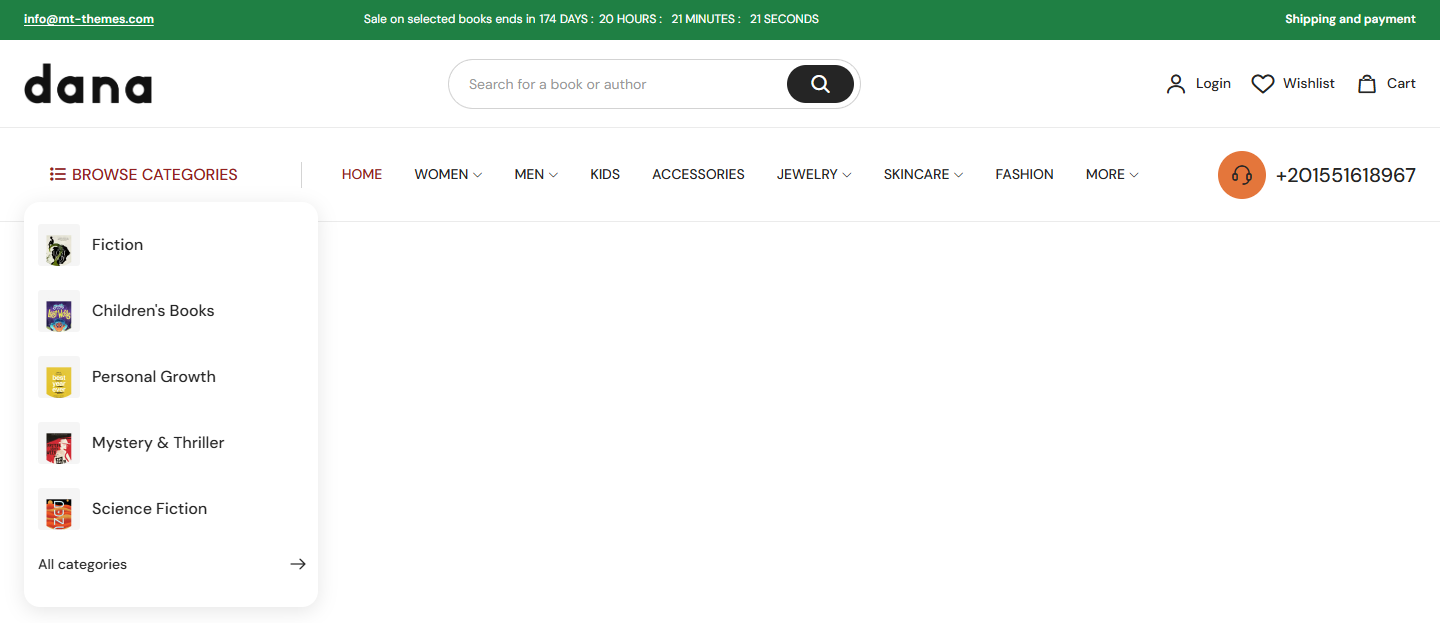Select the Science Fiction category label

click(x=149, y=509)
